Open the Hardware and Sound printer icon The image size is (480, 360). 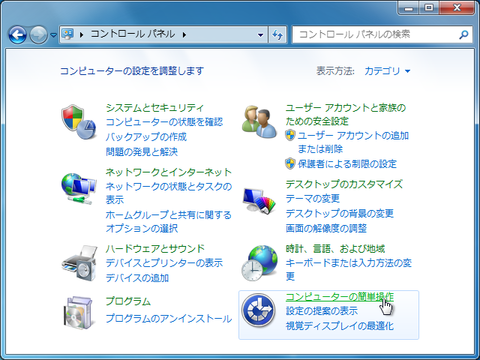80,263
